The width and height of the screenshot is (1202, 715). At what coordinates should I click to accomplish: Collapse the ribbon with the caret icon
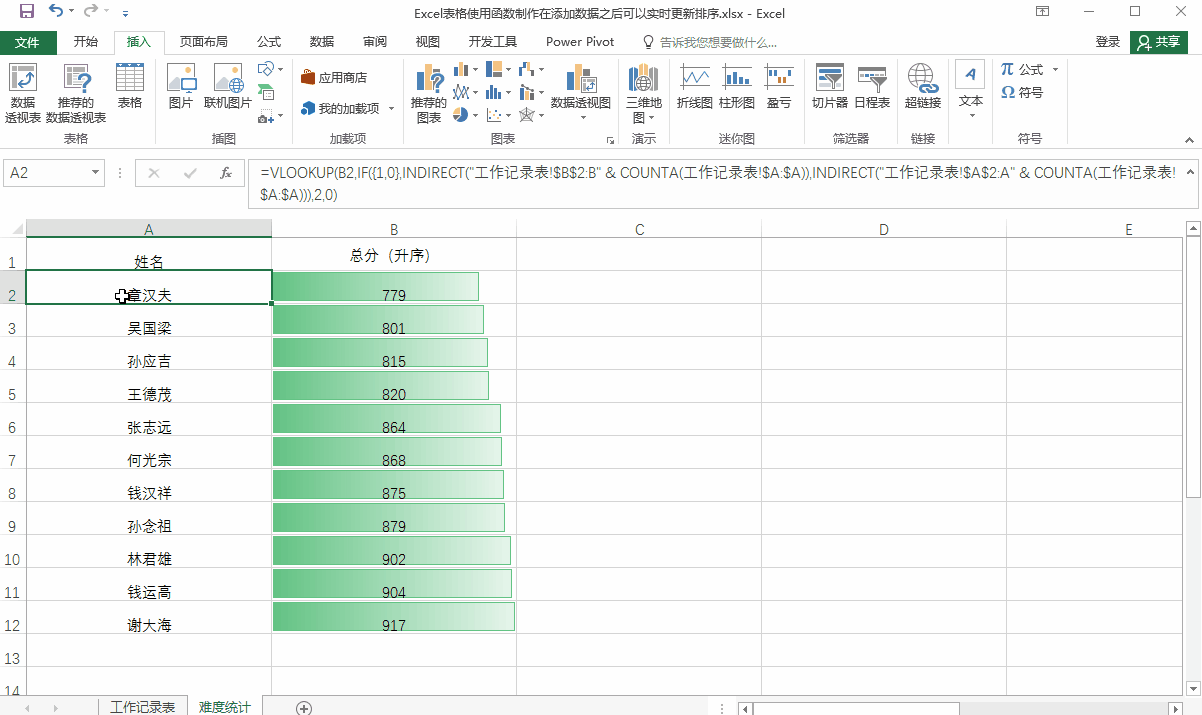tap(1189, 139)
